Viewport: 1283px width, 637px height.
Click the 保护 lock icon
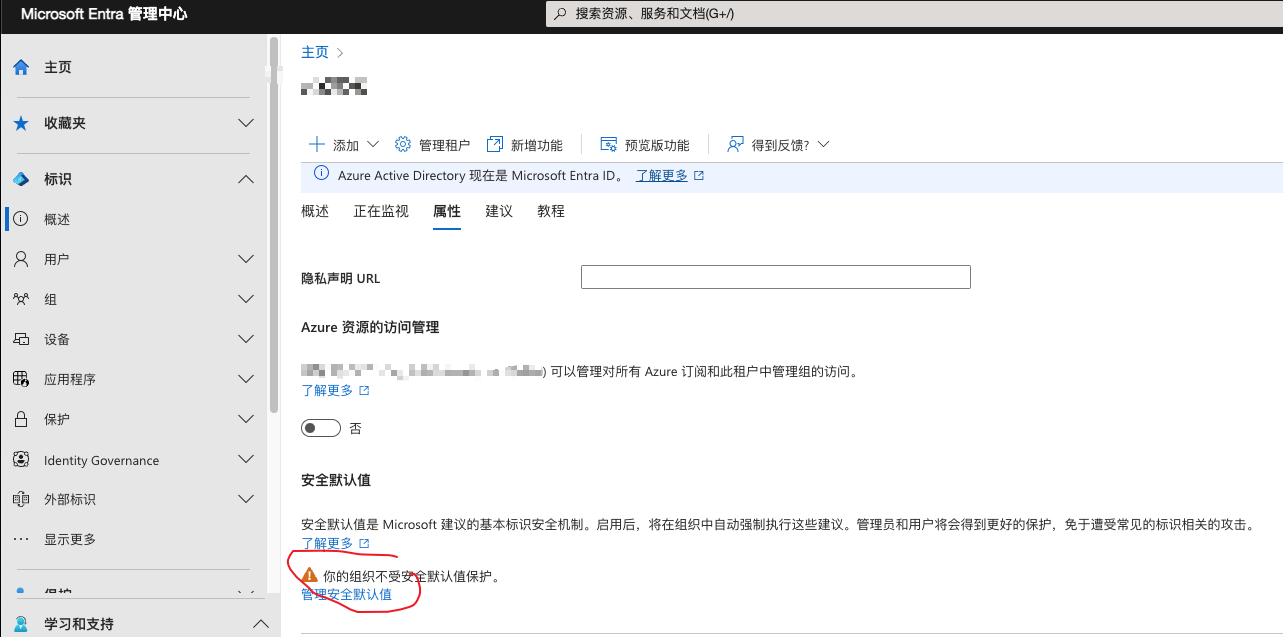pyautogui.click(x=21, y=419)
